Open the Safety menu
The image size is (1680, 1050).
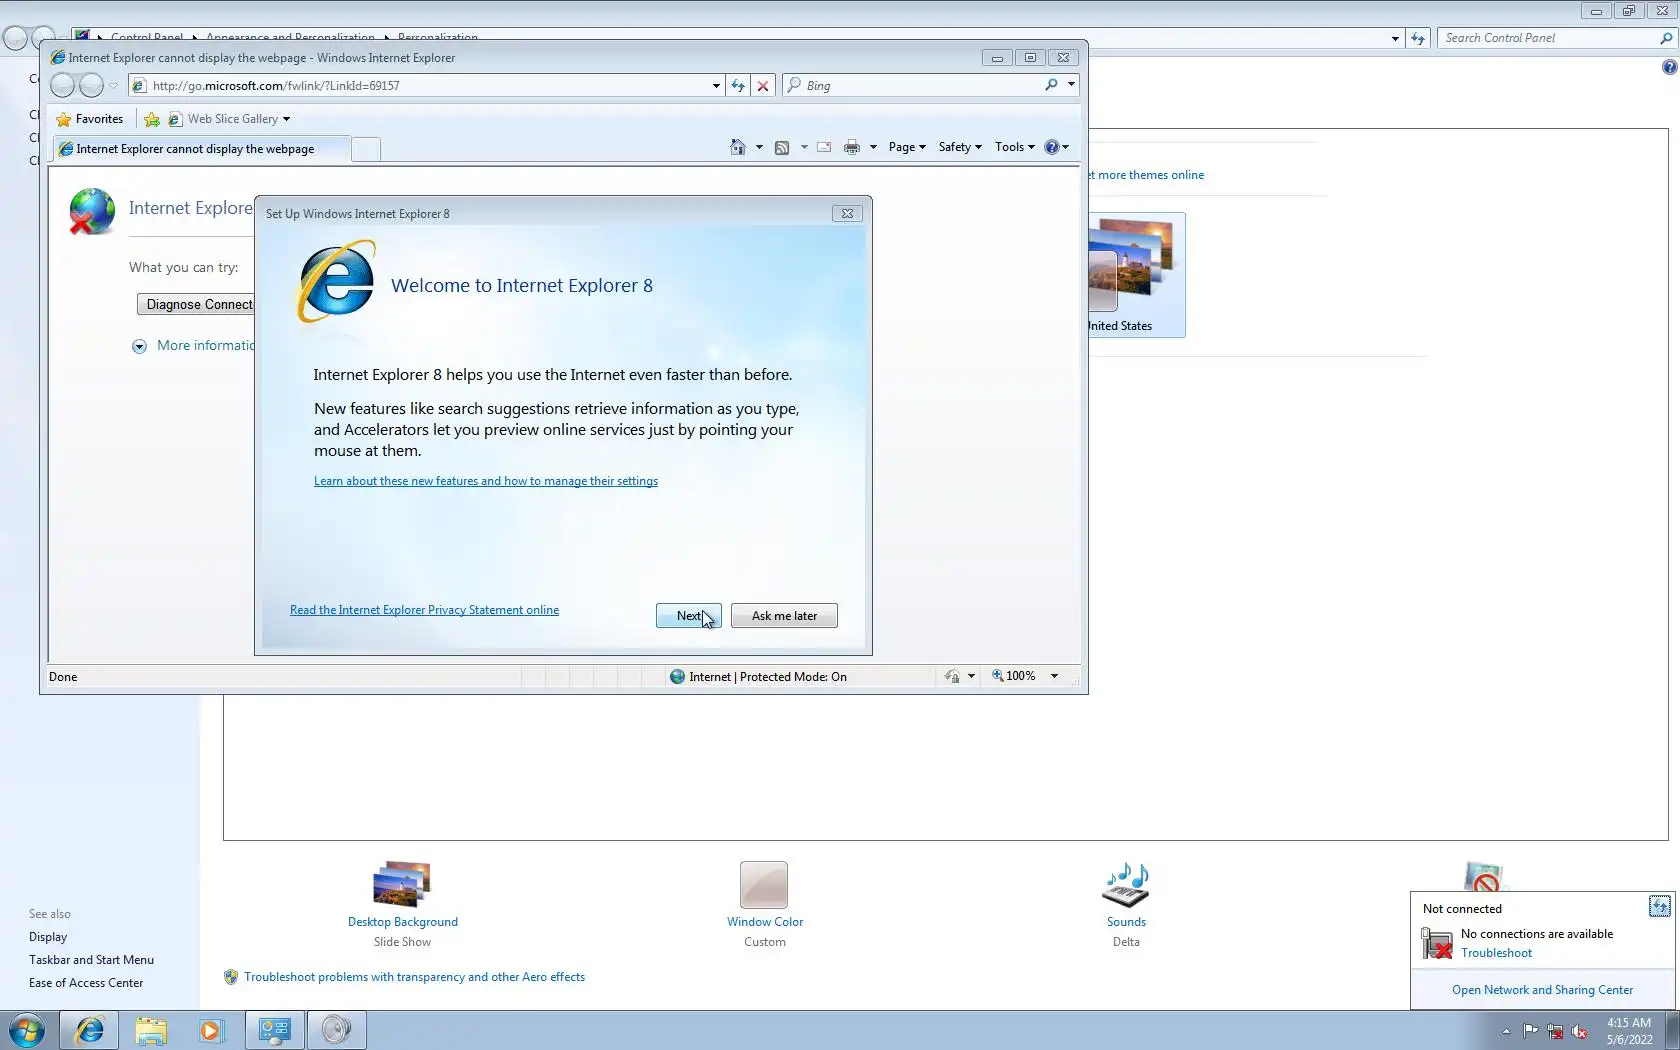coord(960,147)
